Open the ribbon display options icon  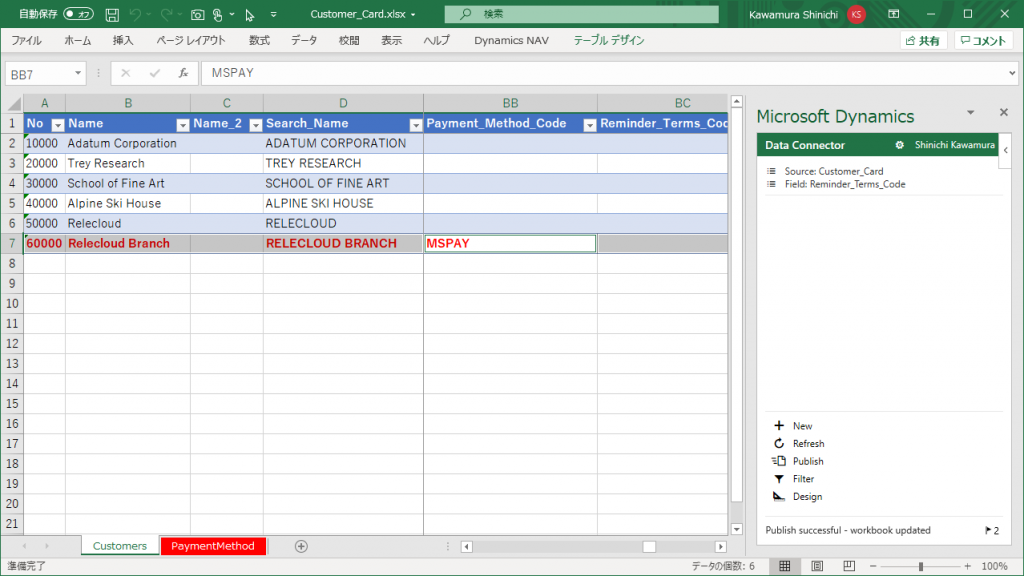pyautogui.click(x=893, y=14)
